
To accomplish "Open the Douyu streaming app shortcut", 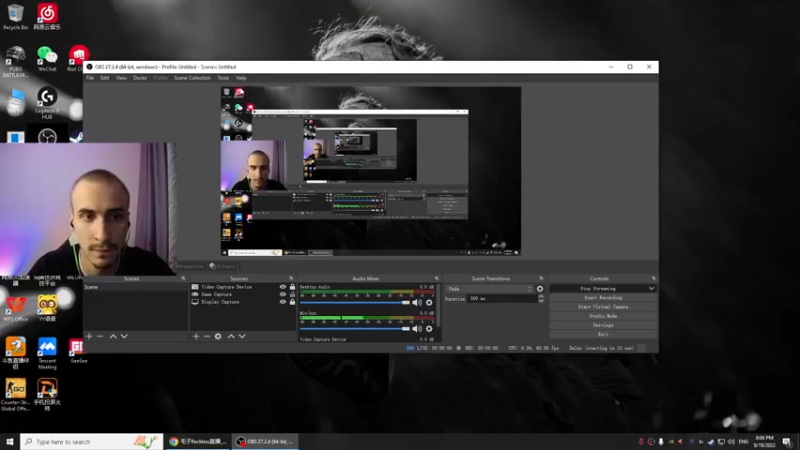I will [x=15, y=353].
